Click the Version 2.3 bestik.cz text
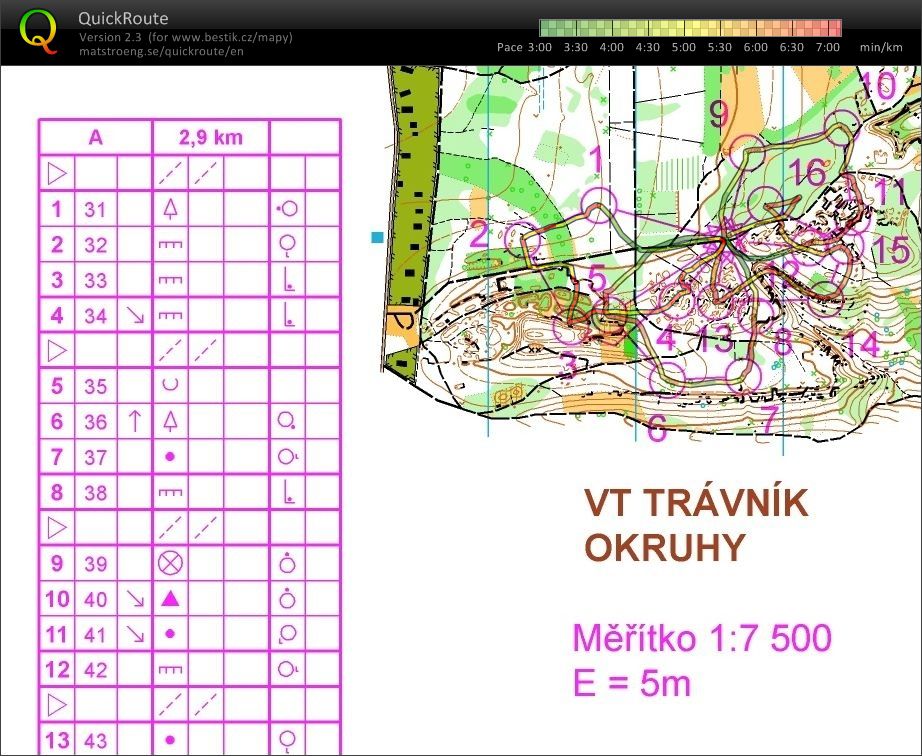The height and width of the screenshot is (756, 922). point(185,37)
